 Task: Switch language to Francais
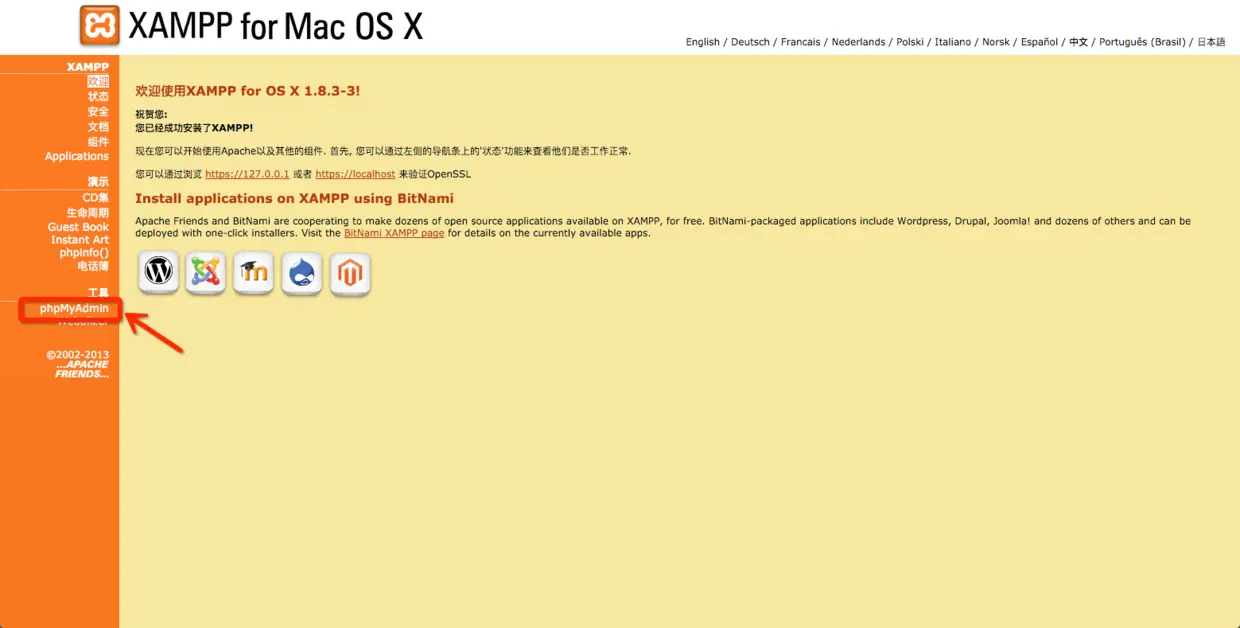point(800,42)
